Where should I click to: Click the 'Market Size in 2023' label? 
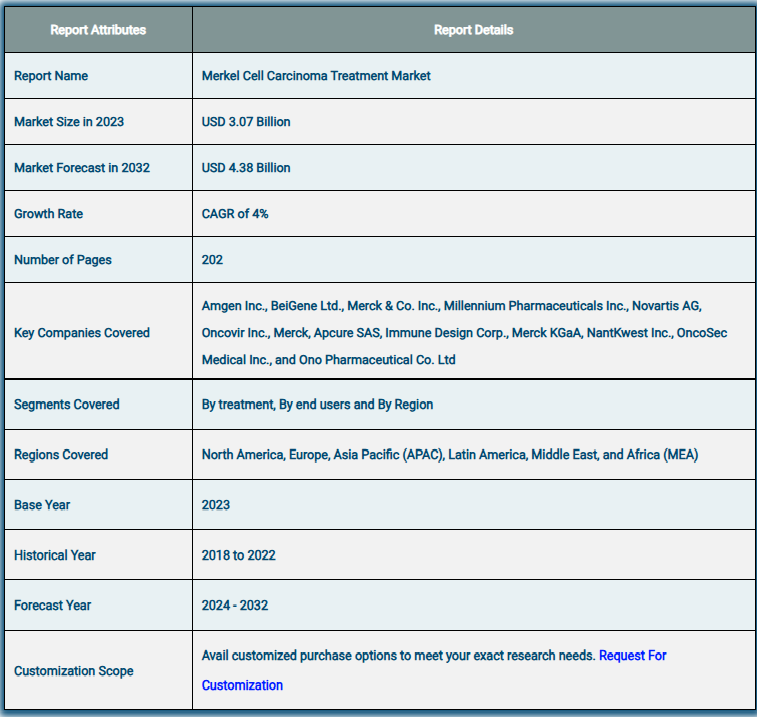pos(69,122)
